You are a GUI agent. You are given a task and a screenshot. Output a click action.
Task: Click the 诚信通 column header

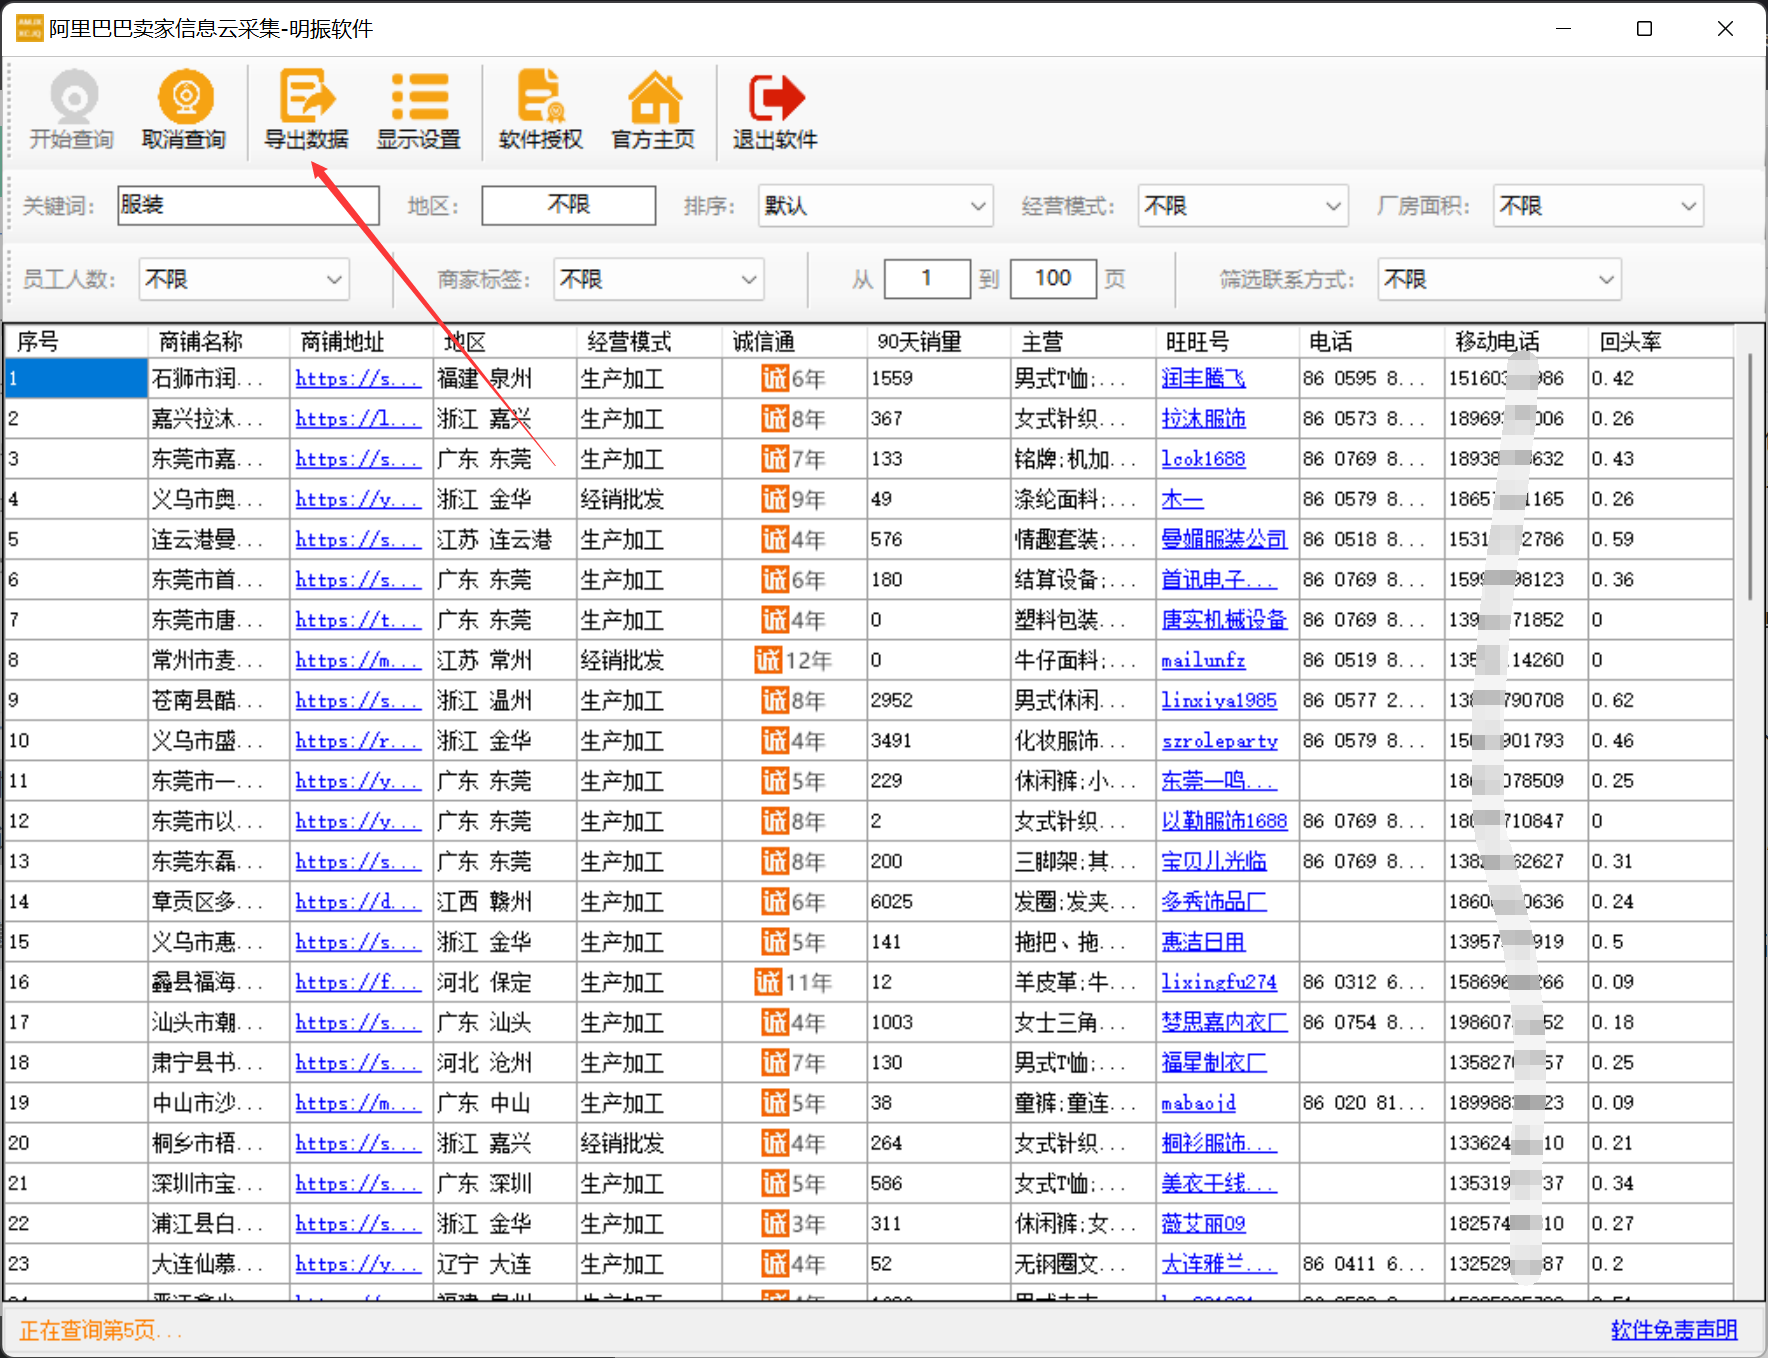tap(794, 342)
